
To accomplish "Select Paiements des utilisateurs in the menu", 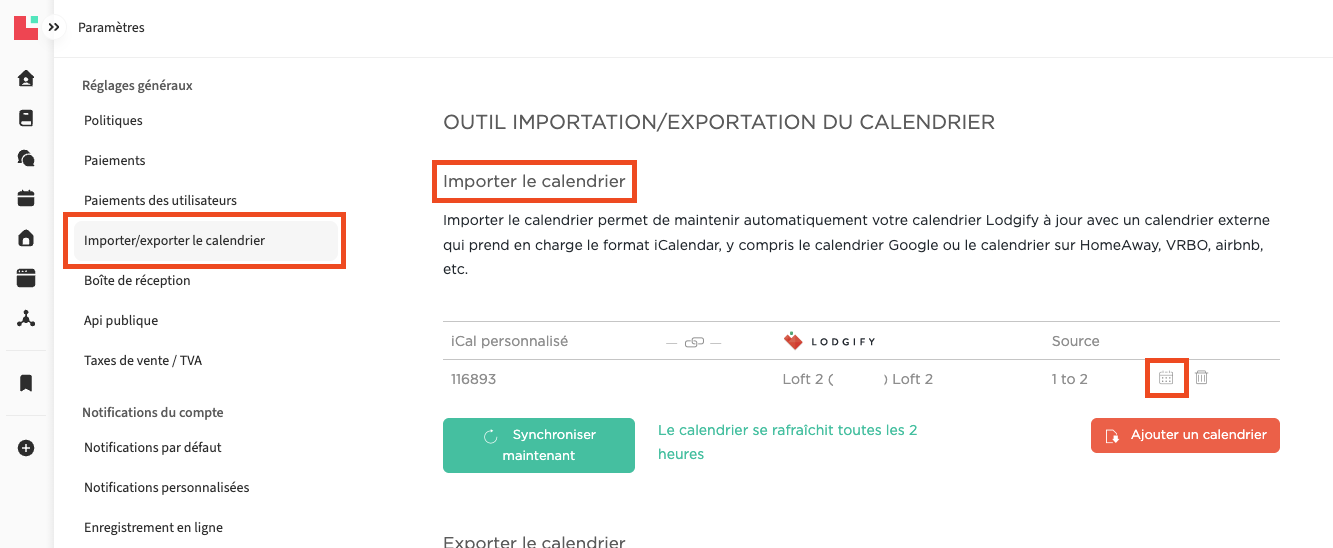I will click(x=160, y=200).
